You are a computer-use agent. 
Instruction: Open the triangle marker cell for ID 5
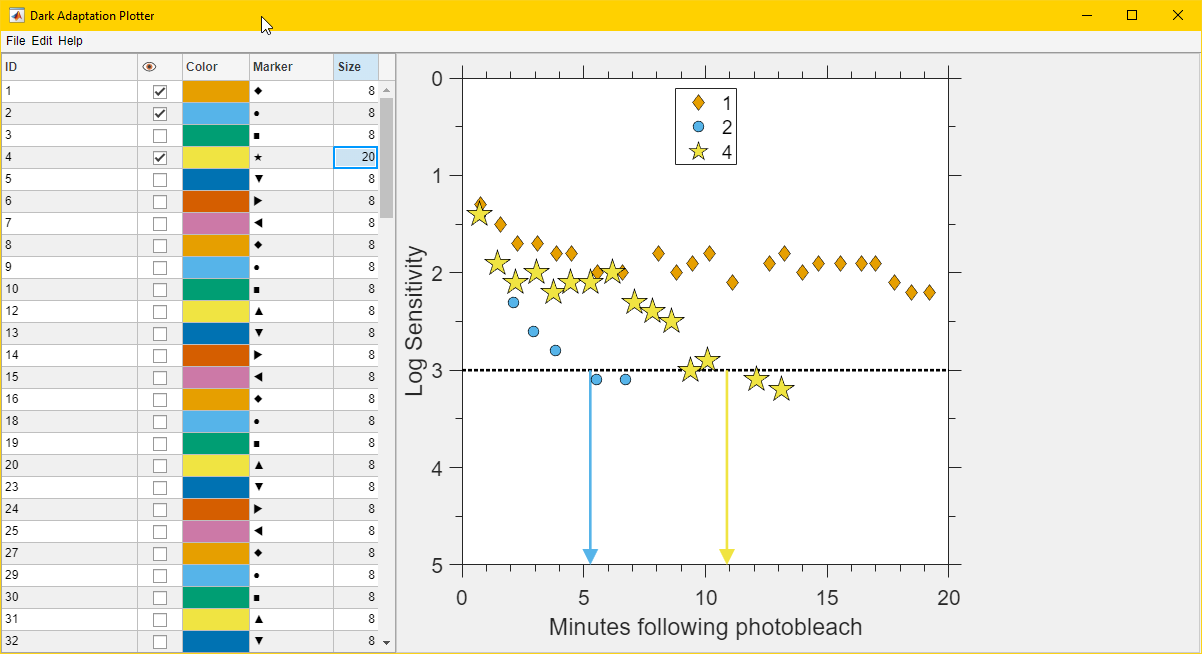291,179
